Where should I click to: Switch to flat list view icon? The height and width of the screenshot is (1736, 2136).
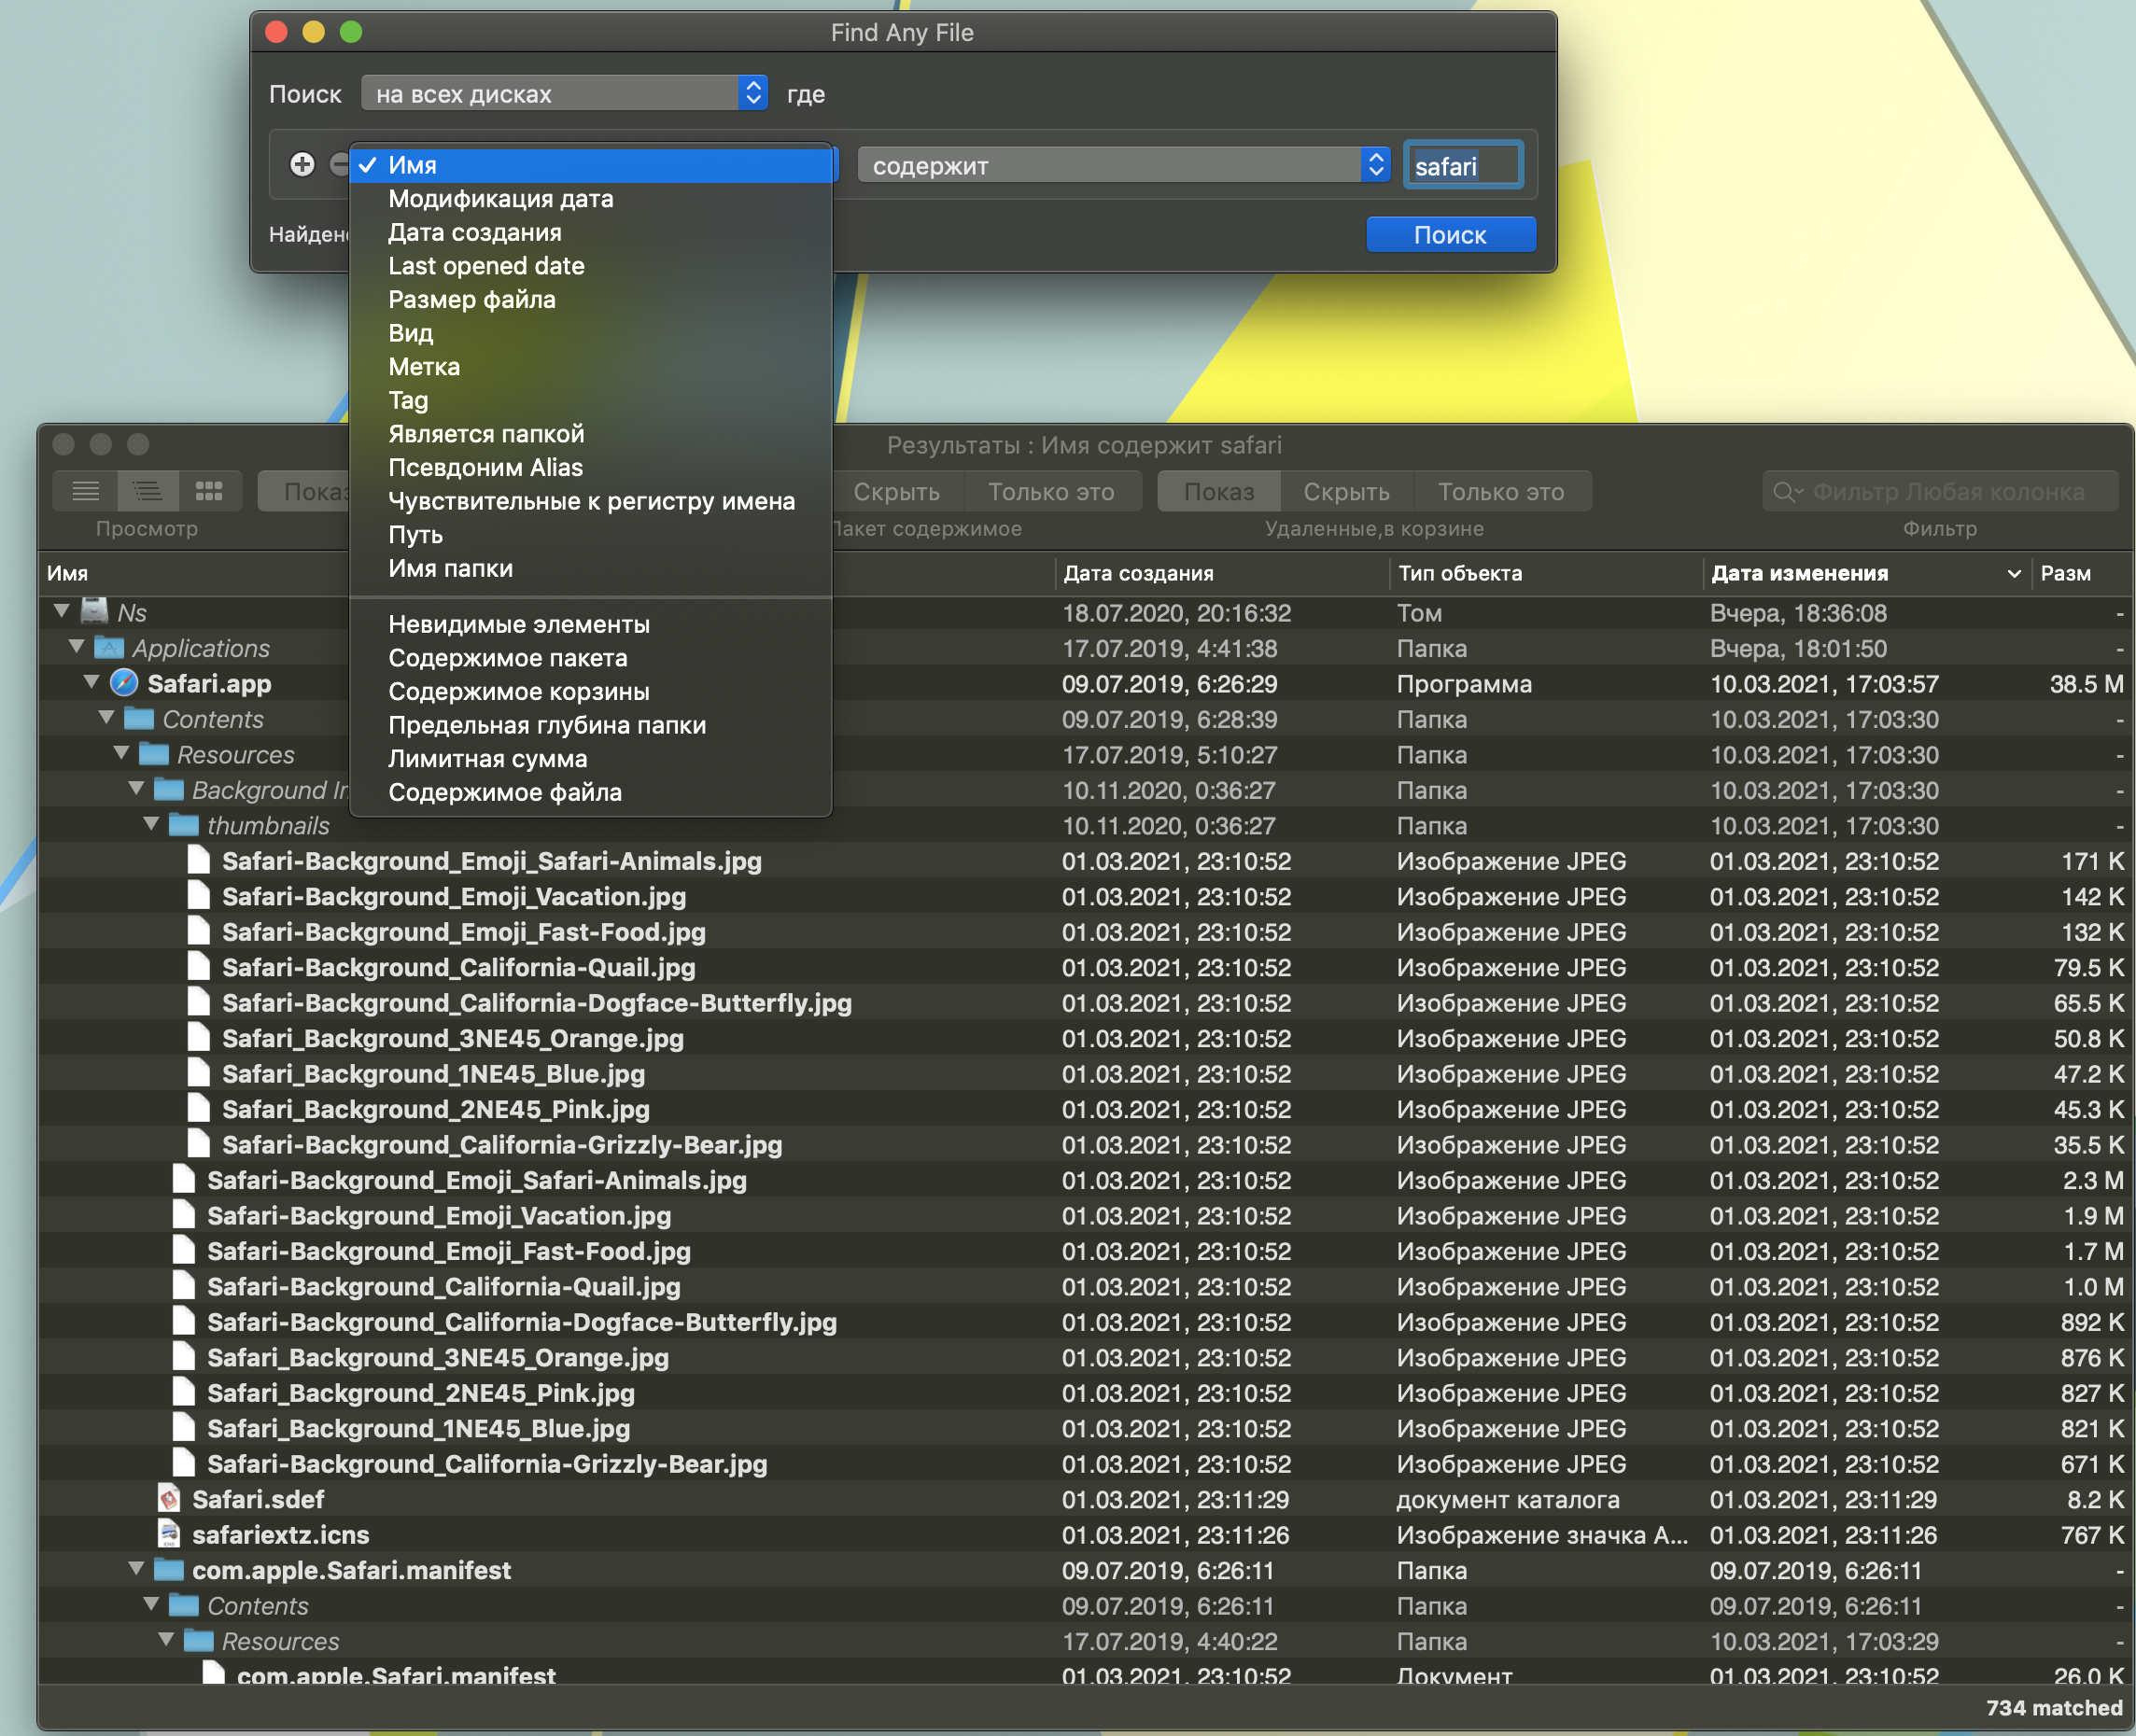86,491
